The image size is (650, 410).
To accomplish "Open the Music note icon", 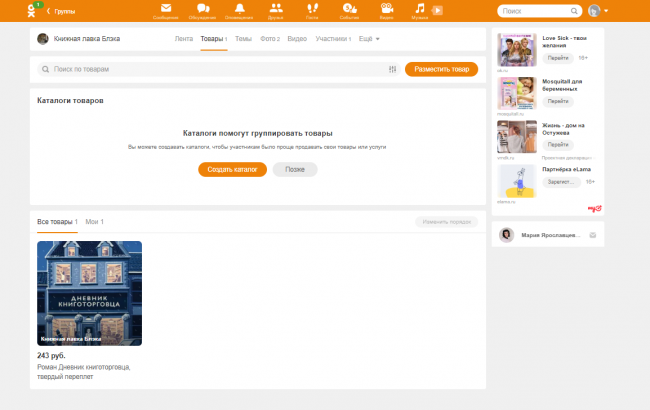I will (x=420, y=10).
